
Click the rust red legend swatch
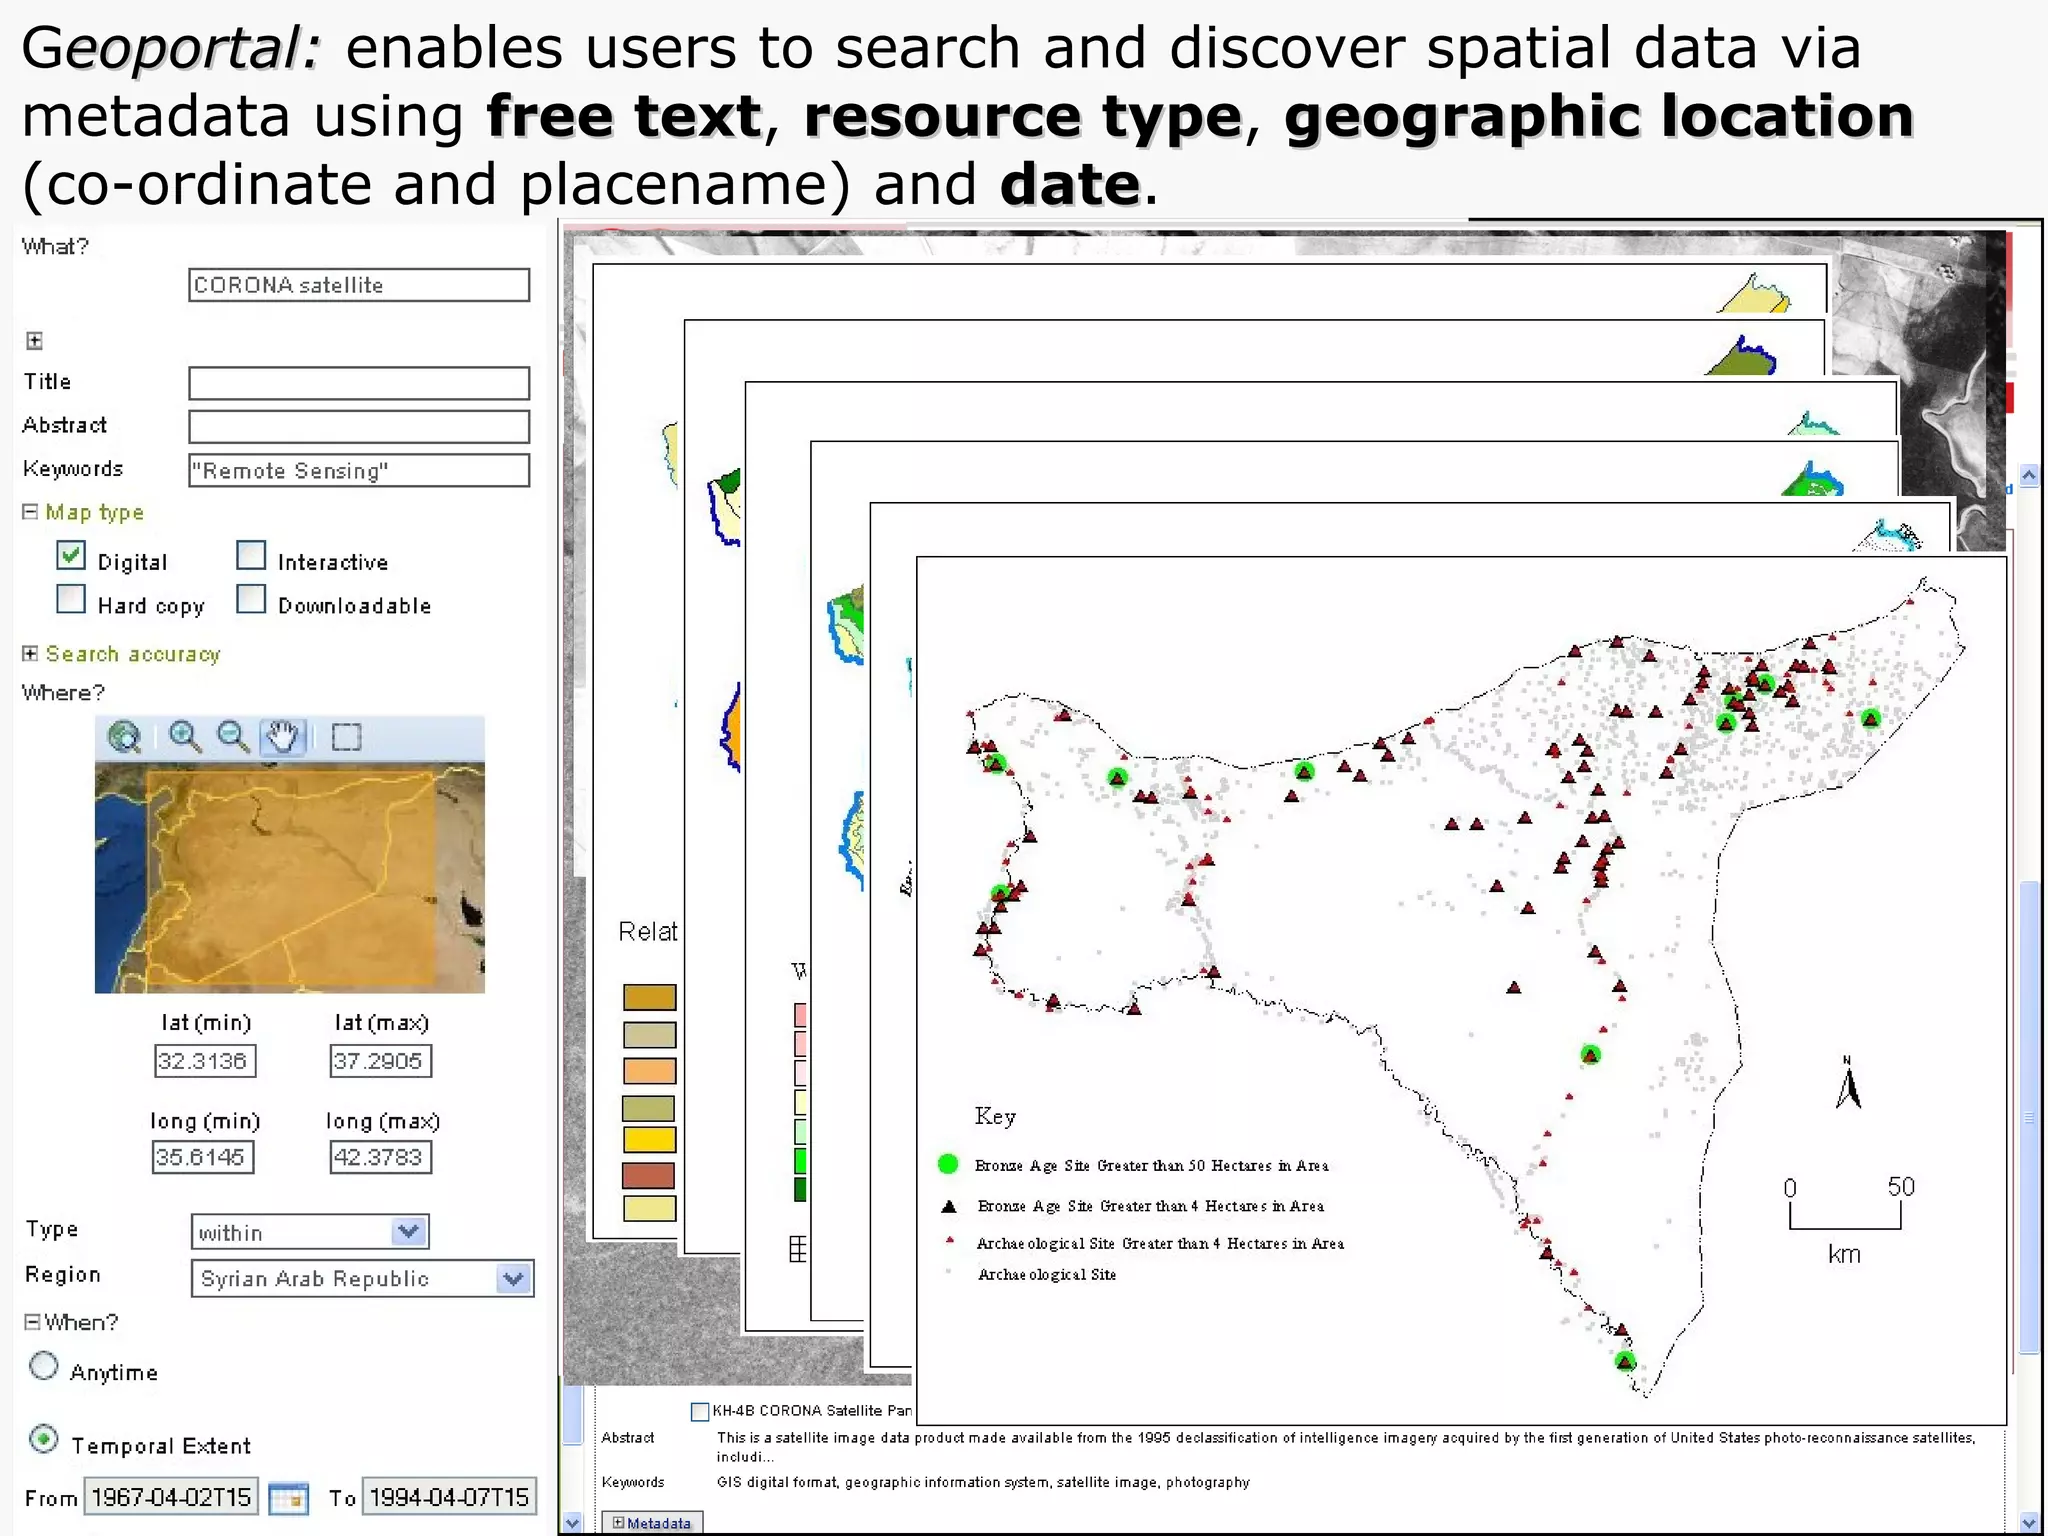[x=649, y=1175]
